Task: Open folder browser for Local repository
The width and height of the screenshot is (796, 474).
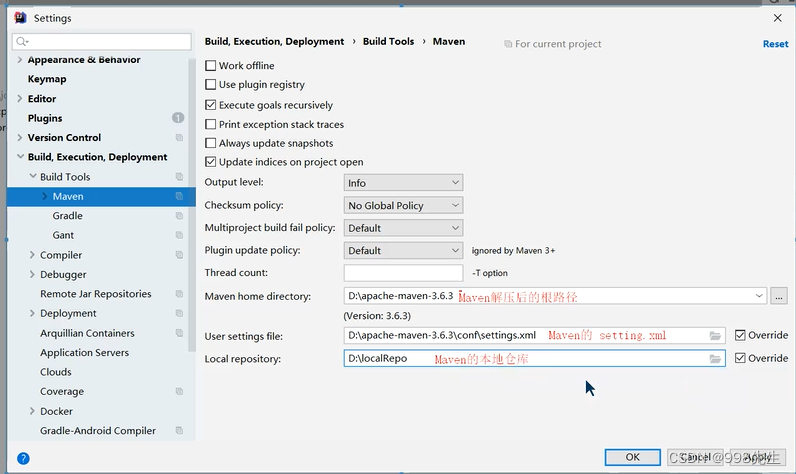Action: [715, 359]
